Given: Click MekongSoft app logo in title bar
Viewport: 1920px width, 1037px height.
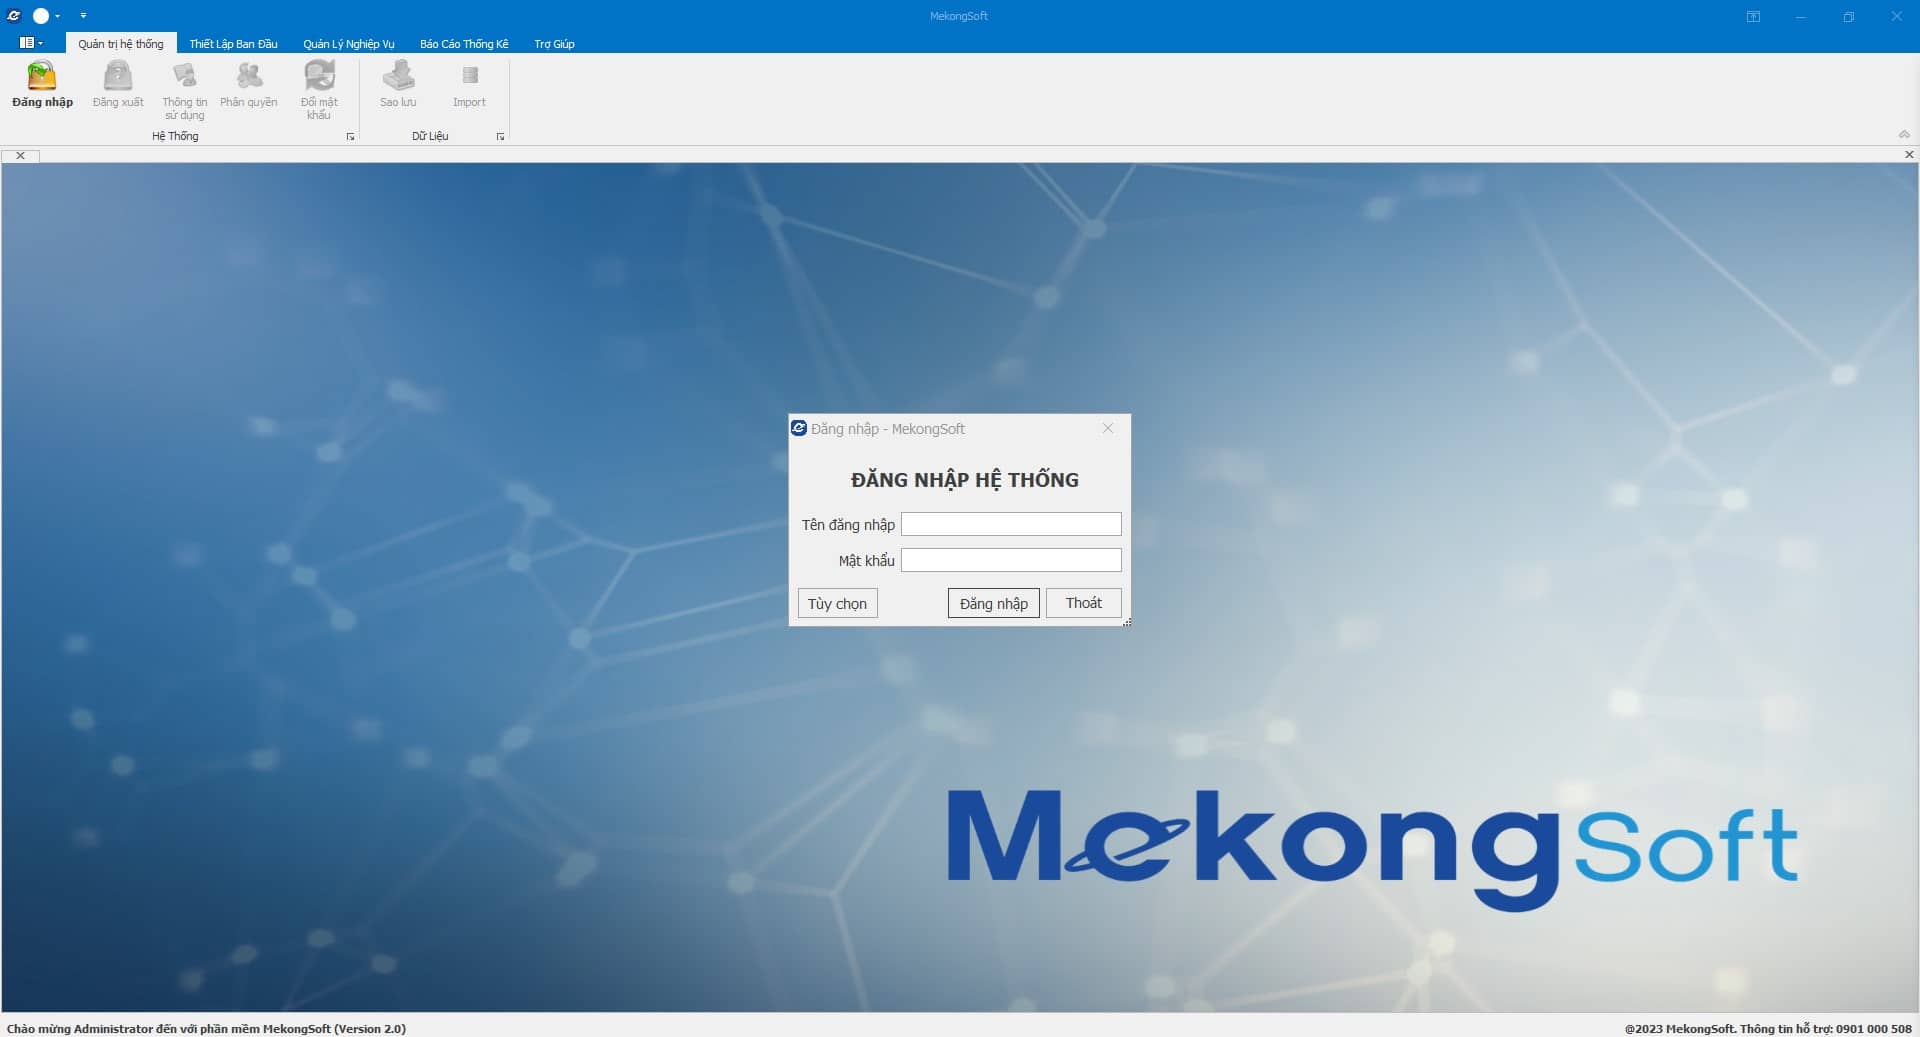Looking at the screenshot, I should 14,16.
